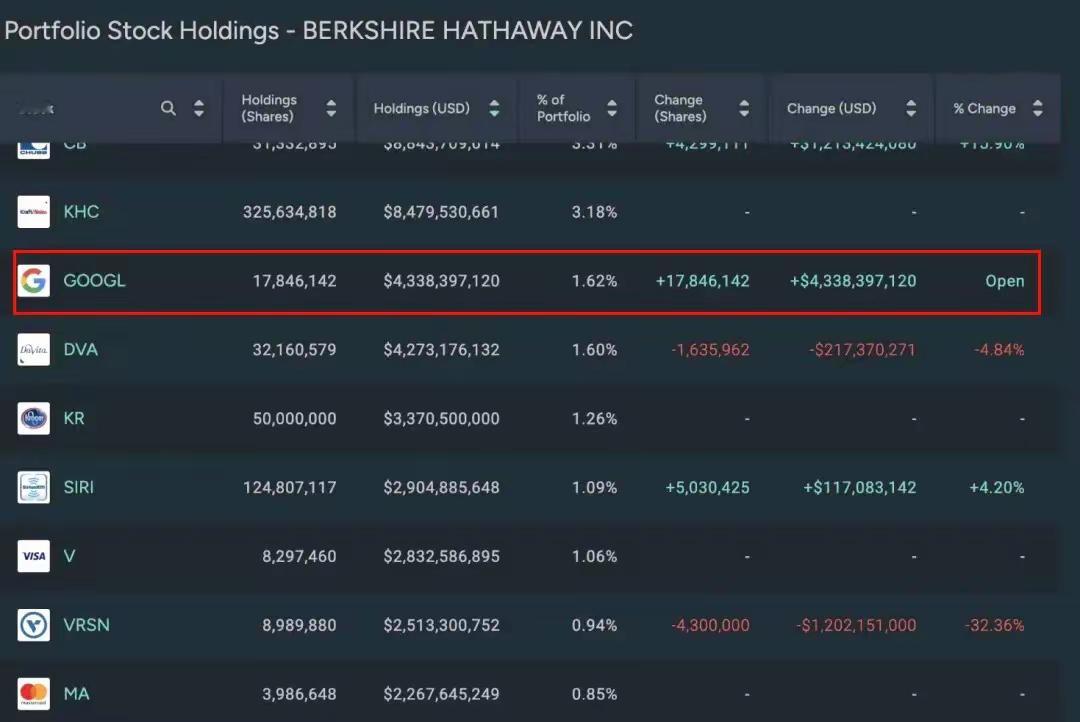Click the % Change column header

click(998, 108)
